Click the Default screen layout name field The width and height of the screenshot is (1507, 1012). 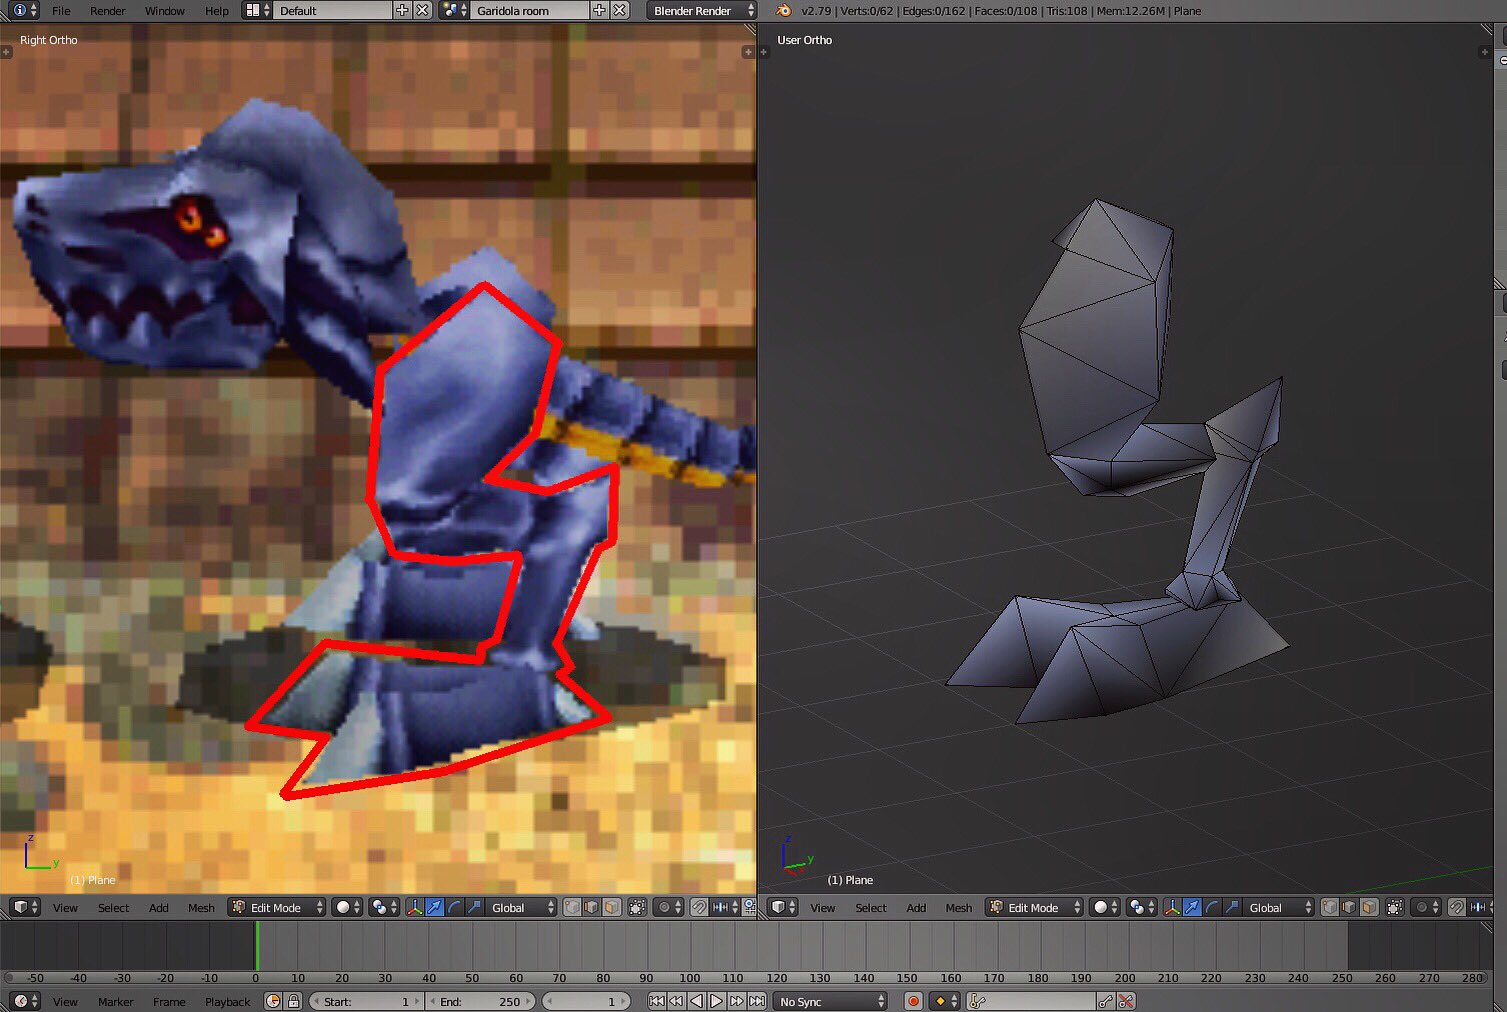click(332, 11)
